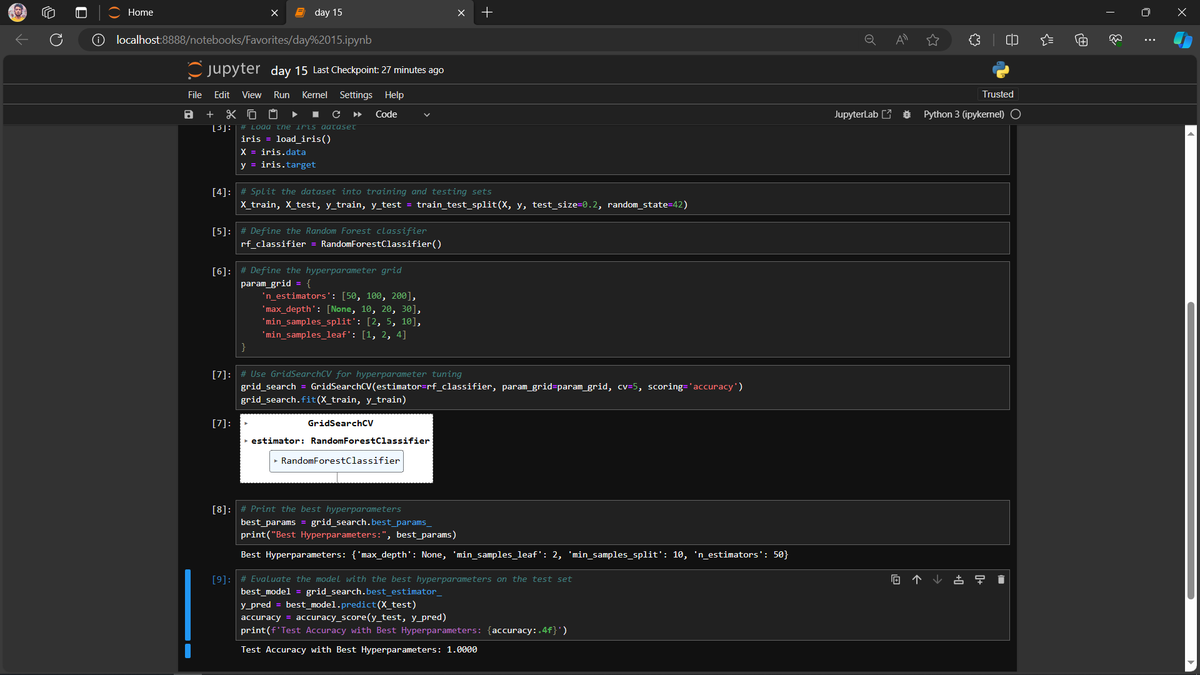
Task: Enable the debugger bug icon
Action: [906, 114]
